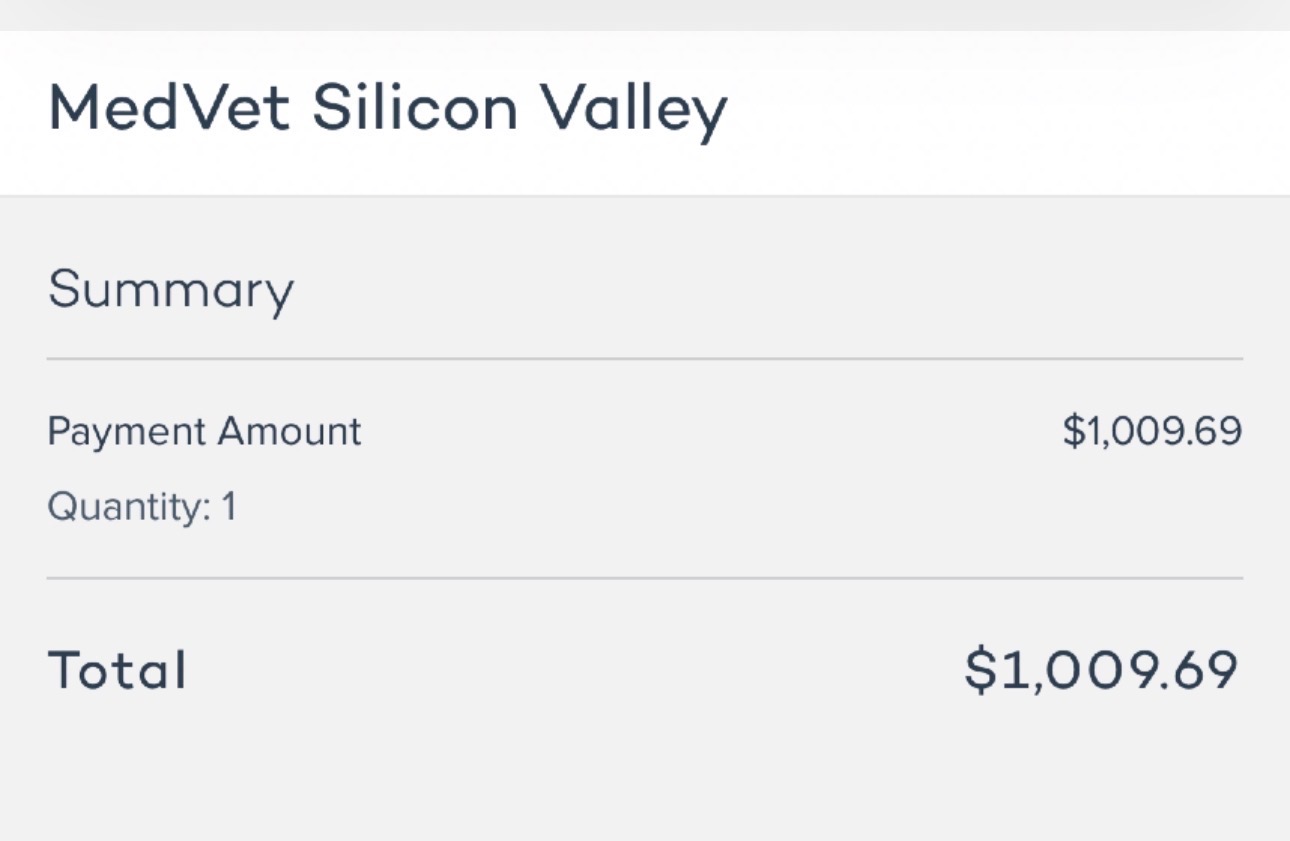
Task: Click the MedVet Silicon Valley merchant heading
Action: coord(387,110)
